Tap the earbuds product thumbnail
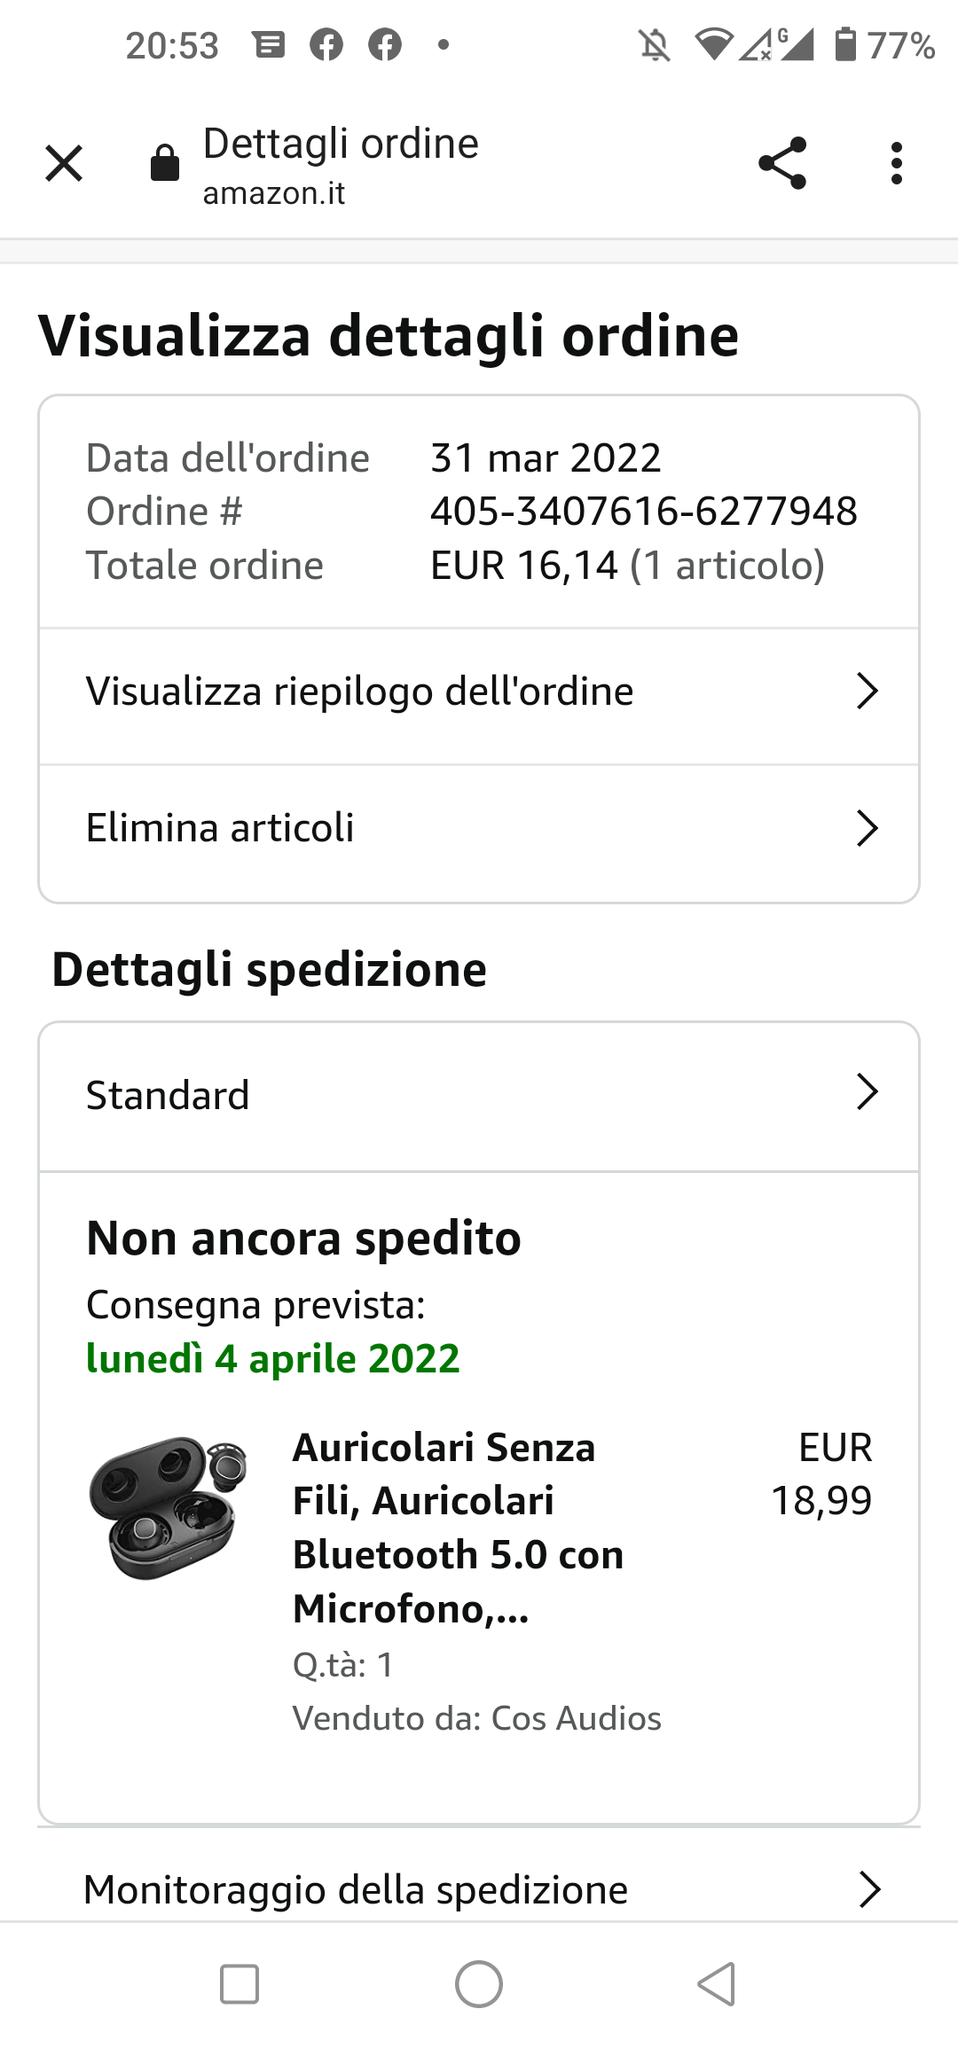 coord(168,1507)
